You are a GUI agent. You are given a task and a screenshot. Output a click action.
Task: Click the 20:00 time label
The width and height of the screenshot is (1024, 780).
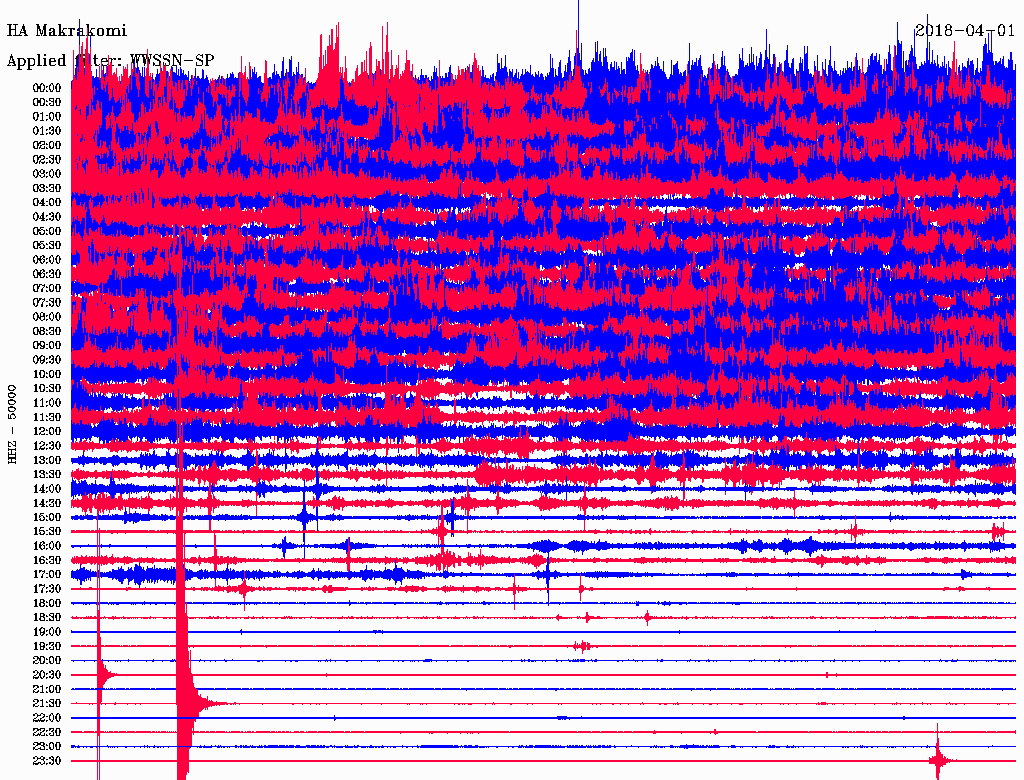pyautogui.click(x=47, y=661)
